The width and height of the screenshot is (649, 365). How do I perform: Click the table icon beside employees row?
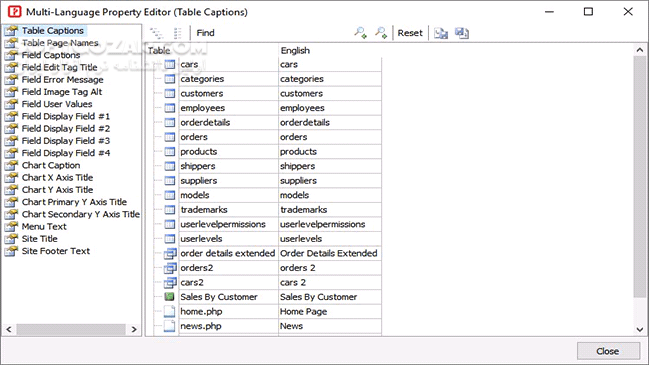coord(170,108)
